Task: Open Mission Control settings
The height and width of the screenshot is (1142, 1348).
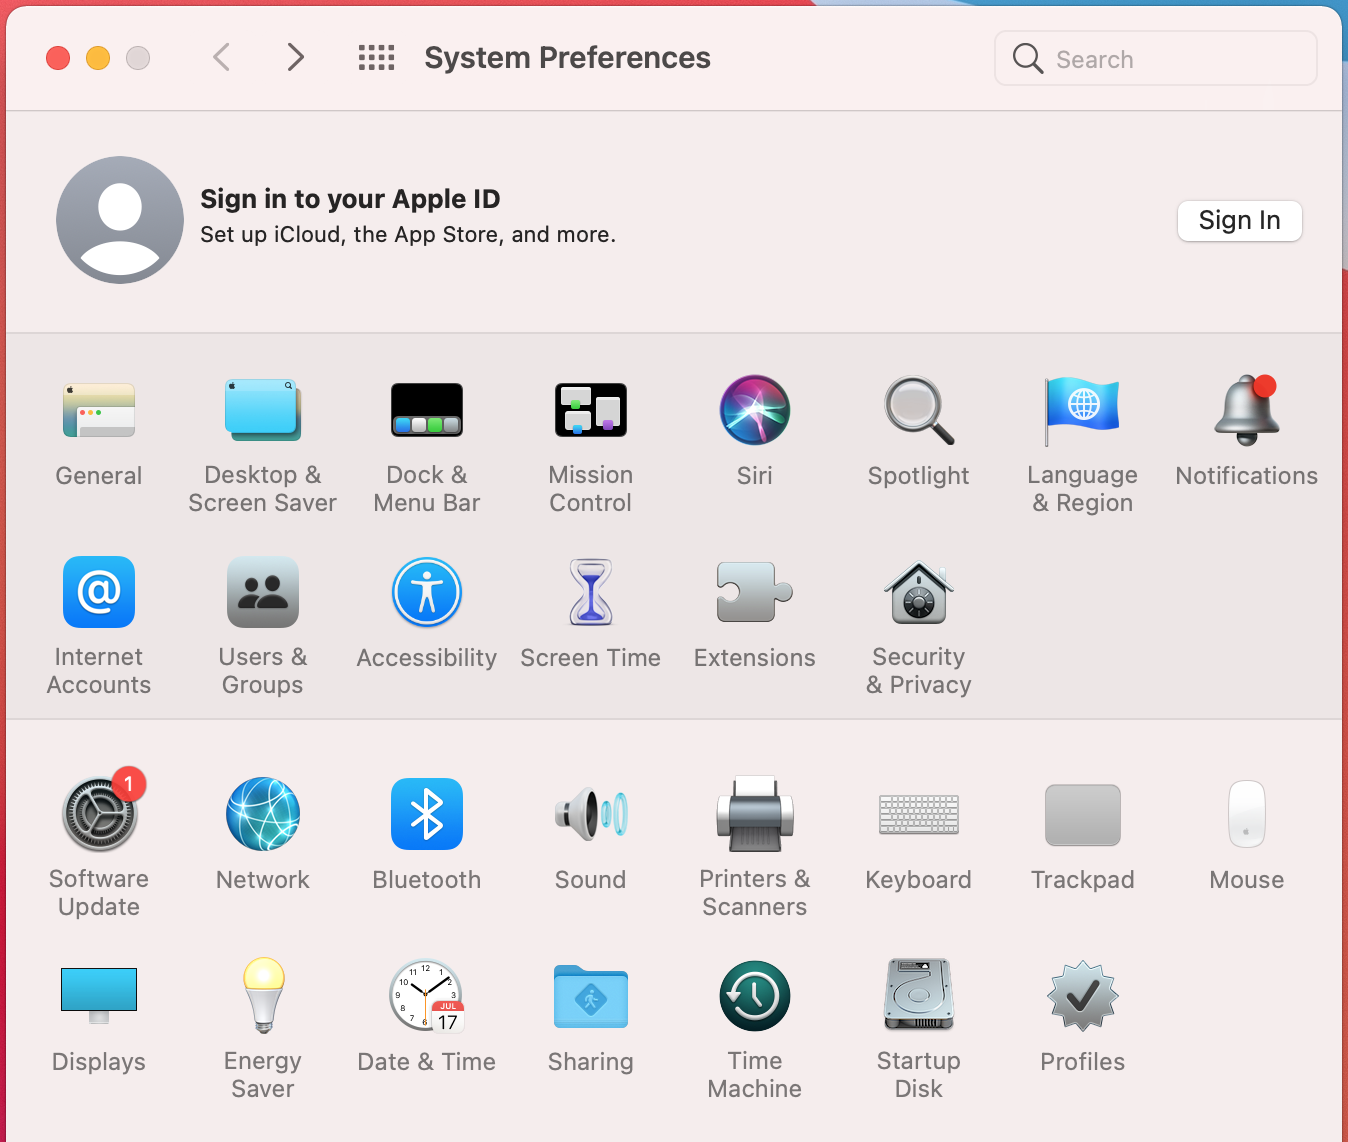Action: pyautogui.click(x=590, y=411)
